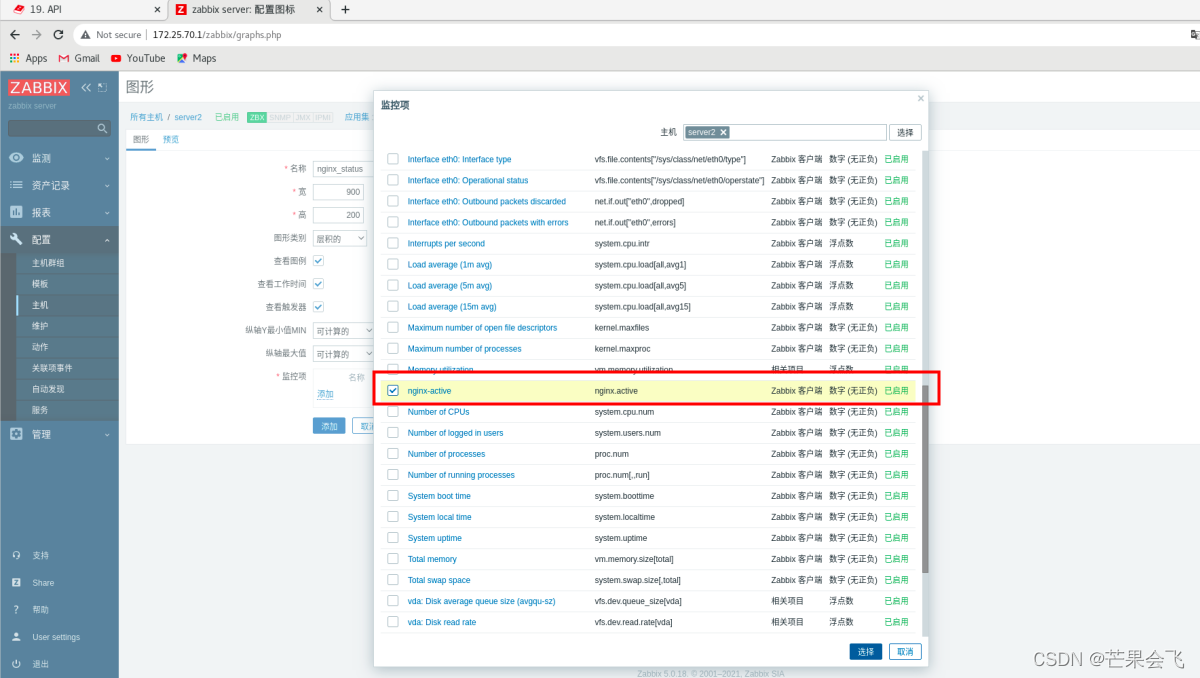The height and width of the screenshot is (678, 1200).
Task: Open 动作 in configuration menu
Action: (x=39, y=347)
